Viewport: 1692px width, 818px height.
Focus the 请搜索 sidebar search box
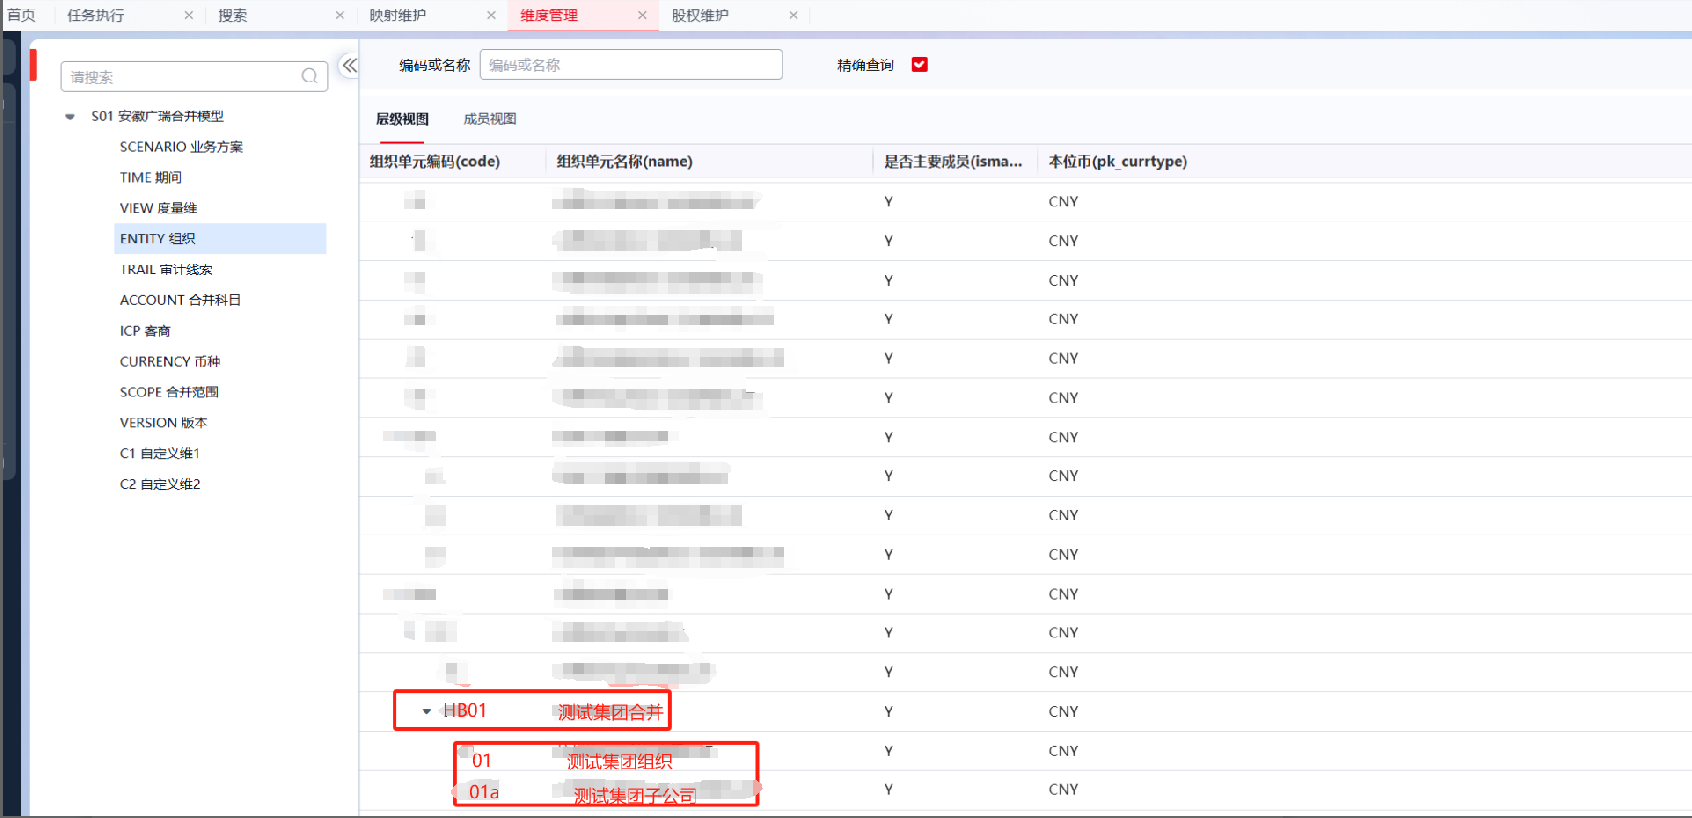click(x=180, y=77)
